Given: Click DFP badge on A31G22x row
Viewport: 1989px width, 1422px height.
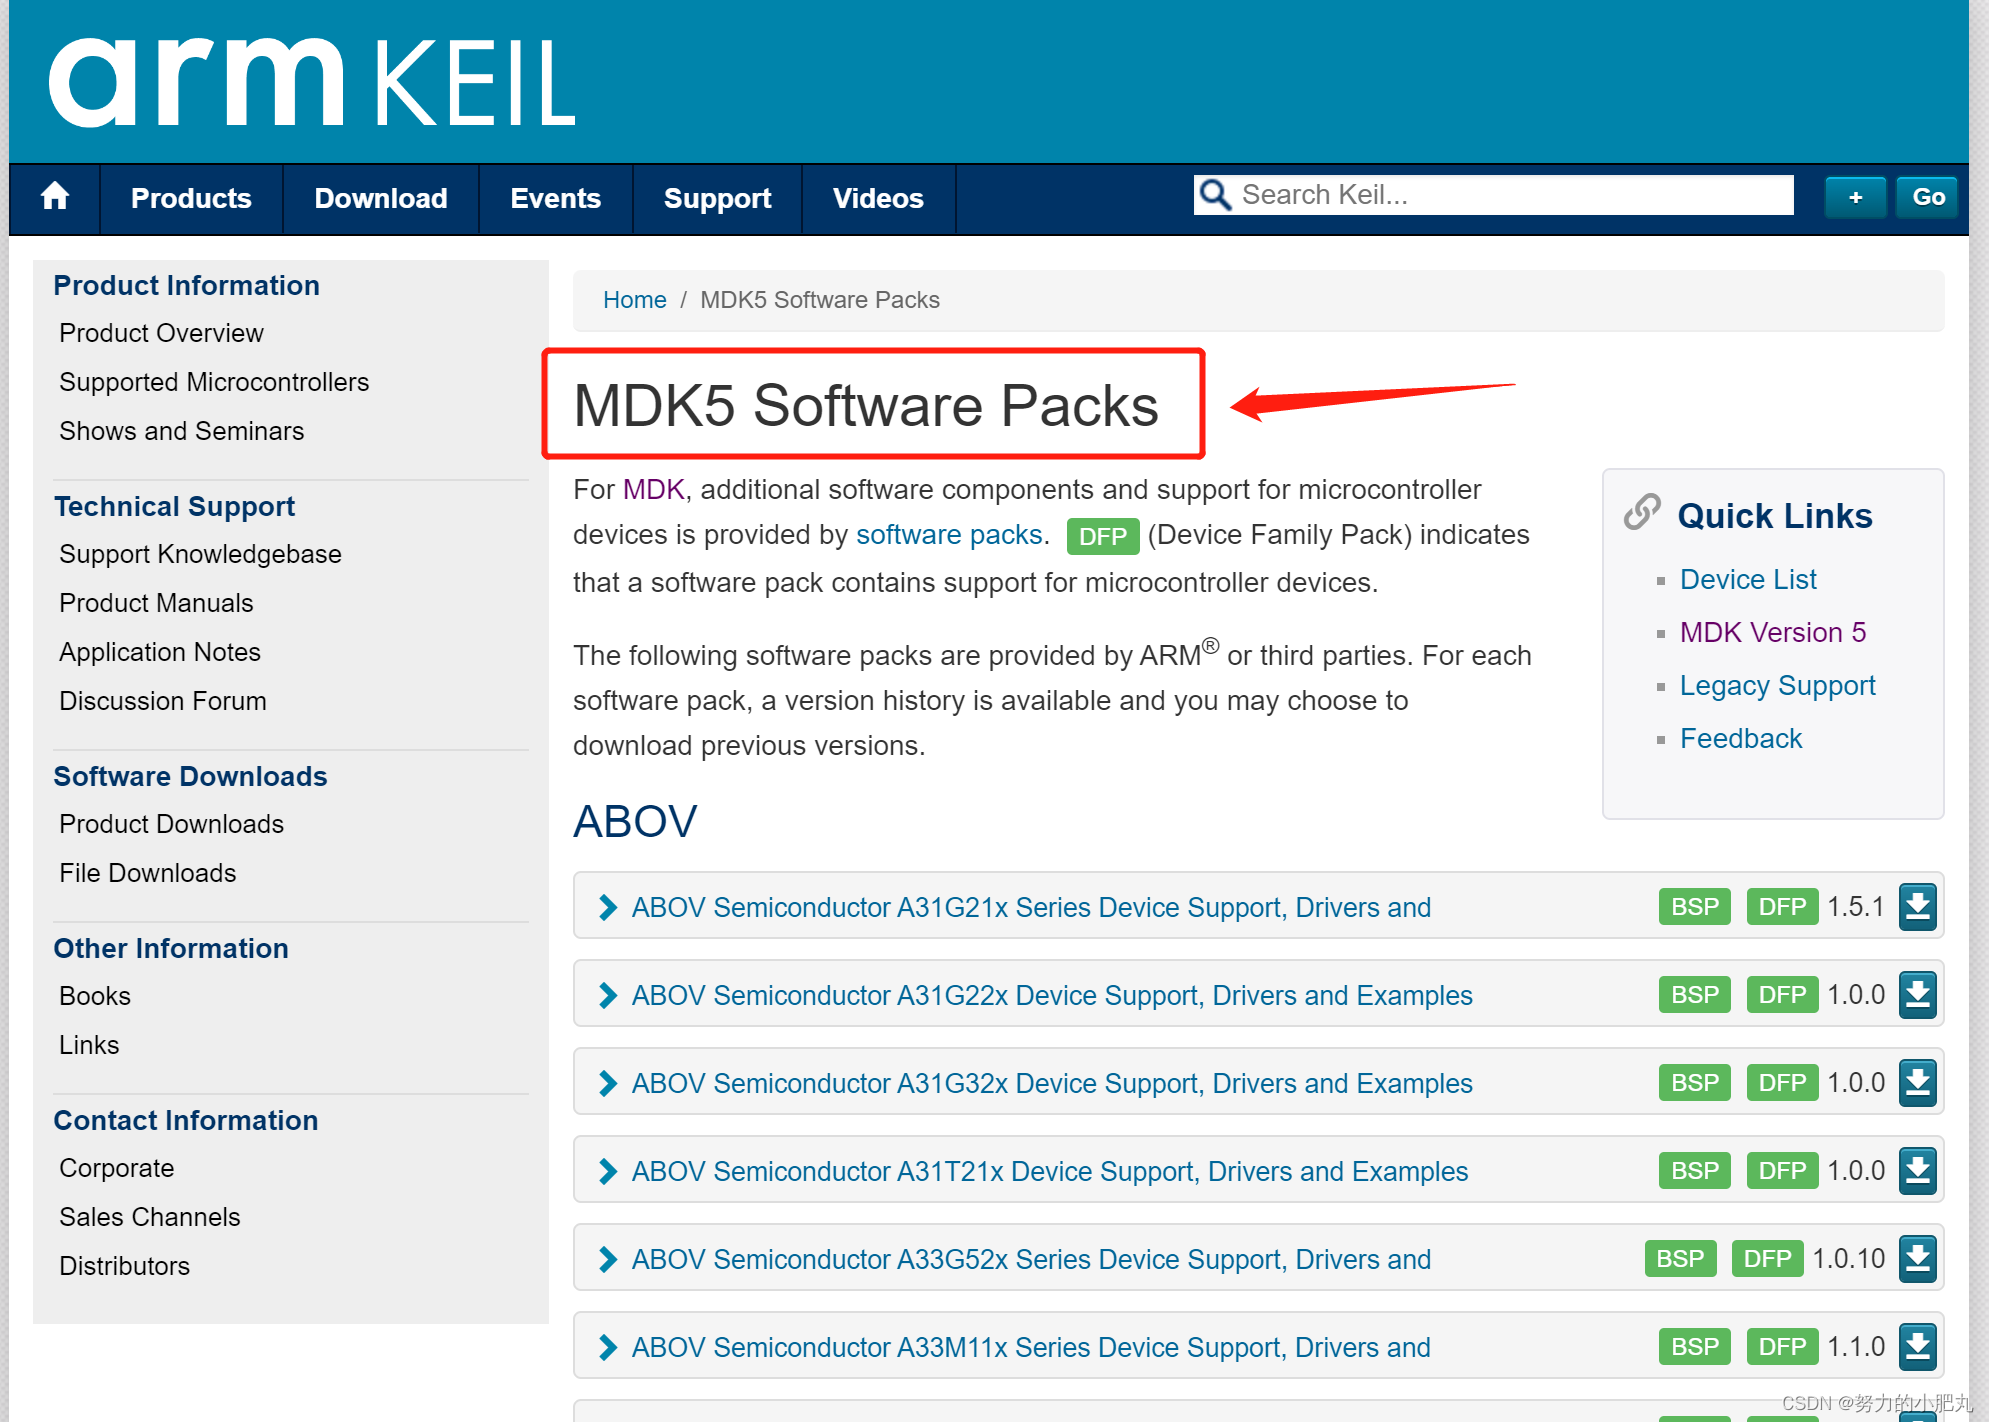Looking at the screenshot, I should point(1782,995).
